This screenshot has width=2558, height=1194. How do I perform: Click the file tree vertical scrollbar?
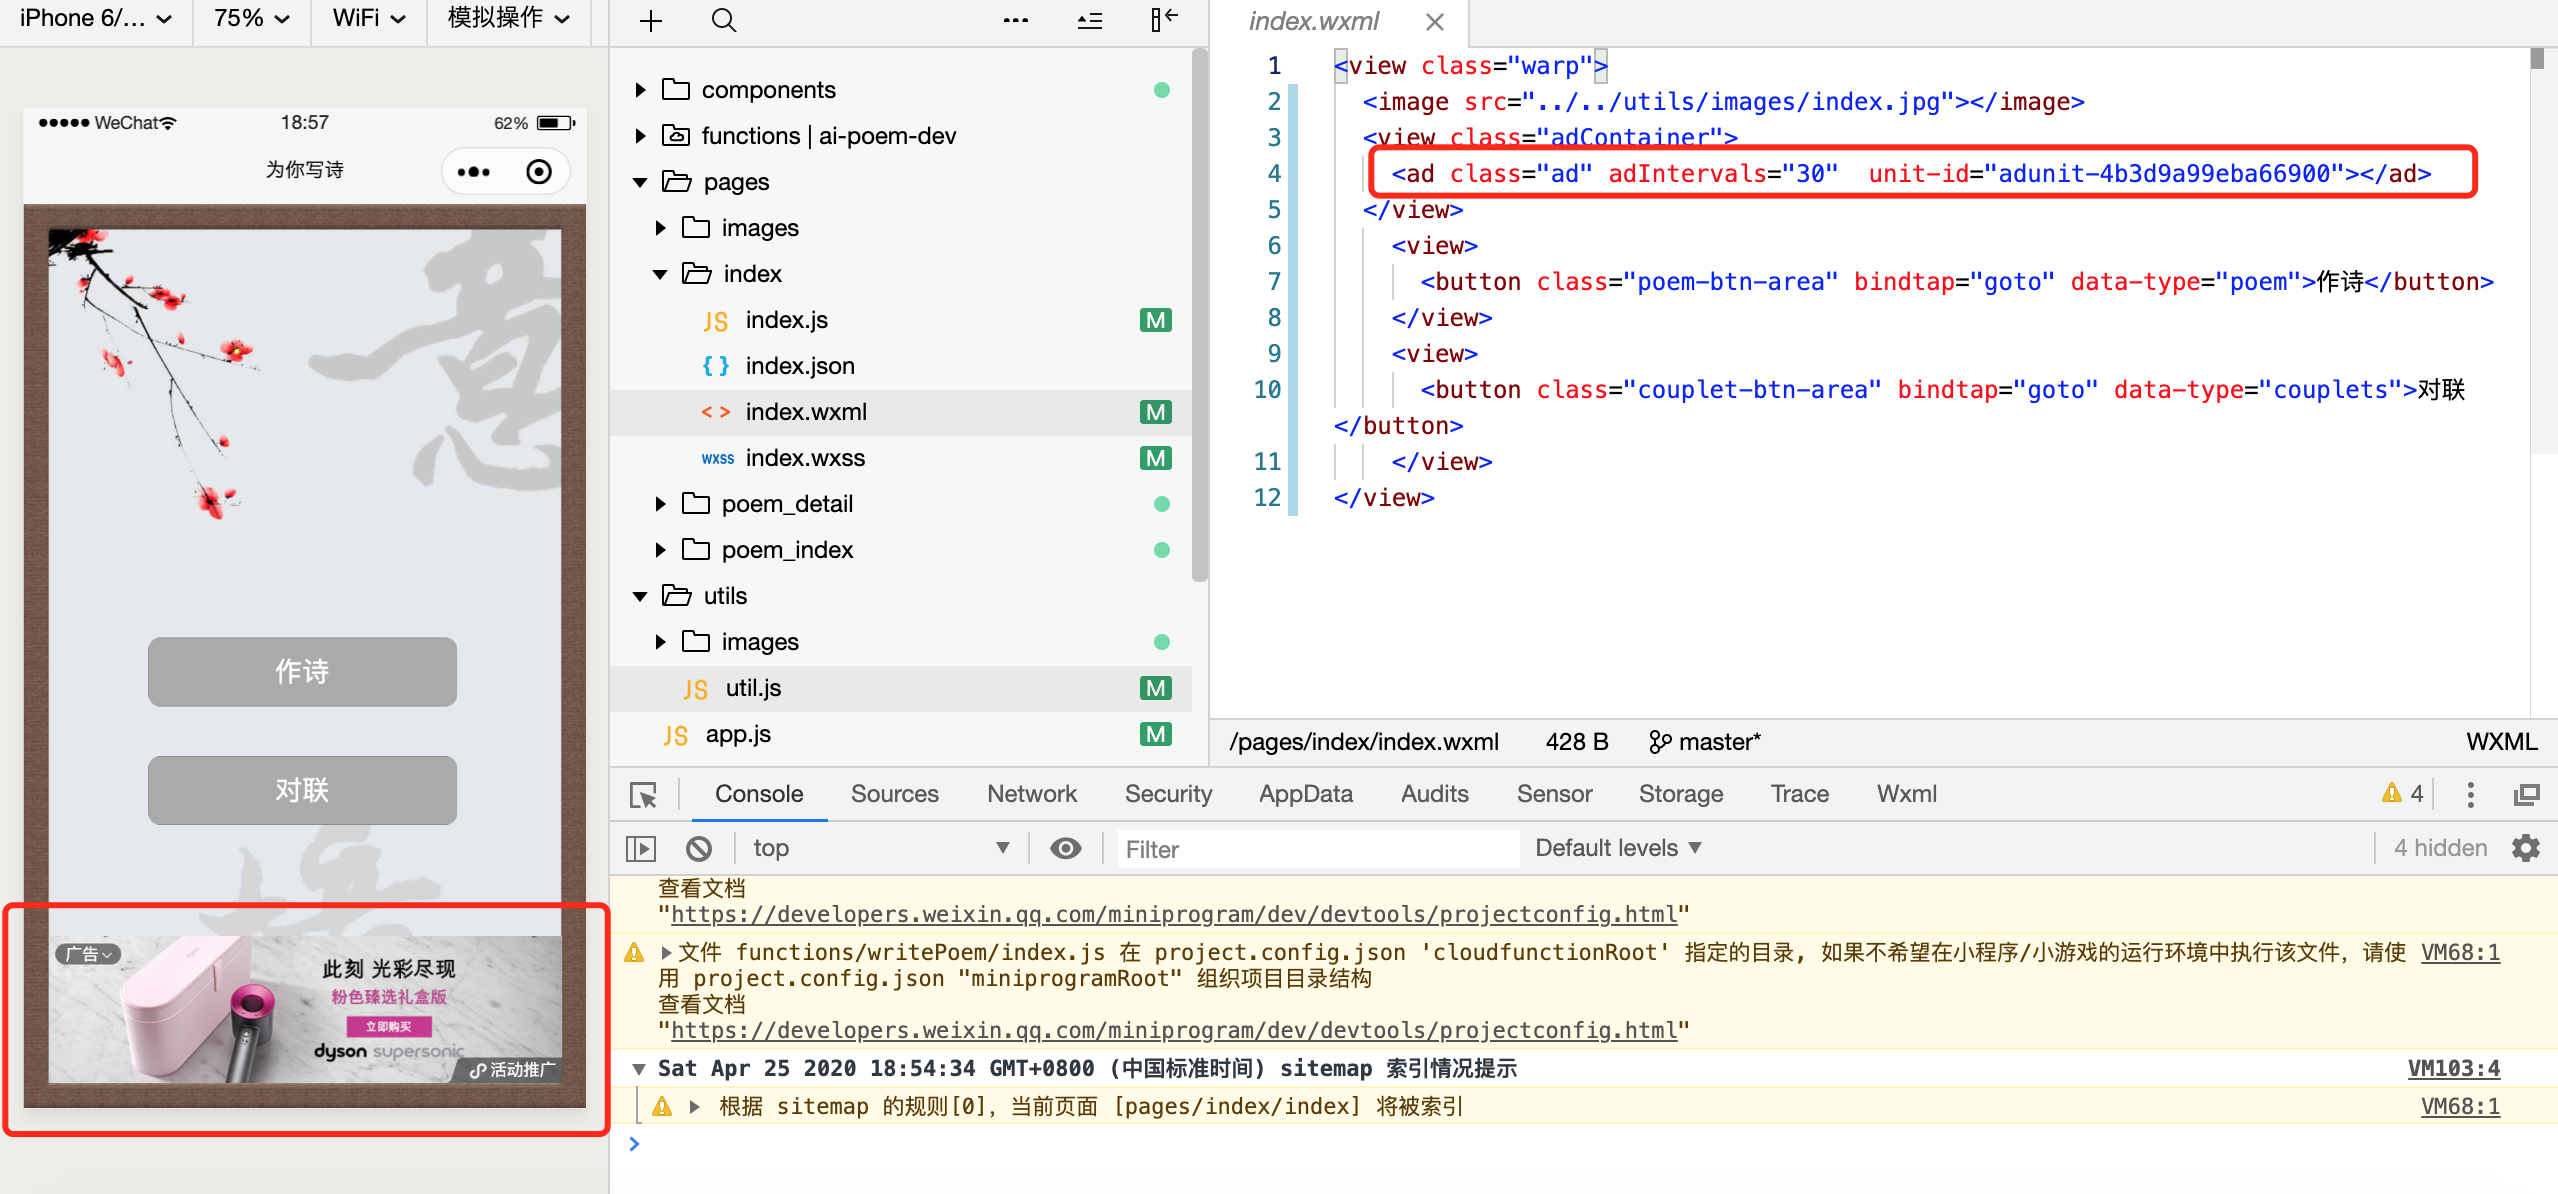click(x=1200, y=315)
